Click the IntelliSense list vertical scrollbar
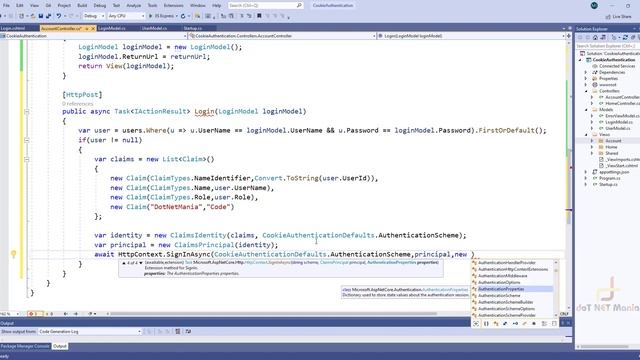Screen dimensions: 640x360 [556, 289]
